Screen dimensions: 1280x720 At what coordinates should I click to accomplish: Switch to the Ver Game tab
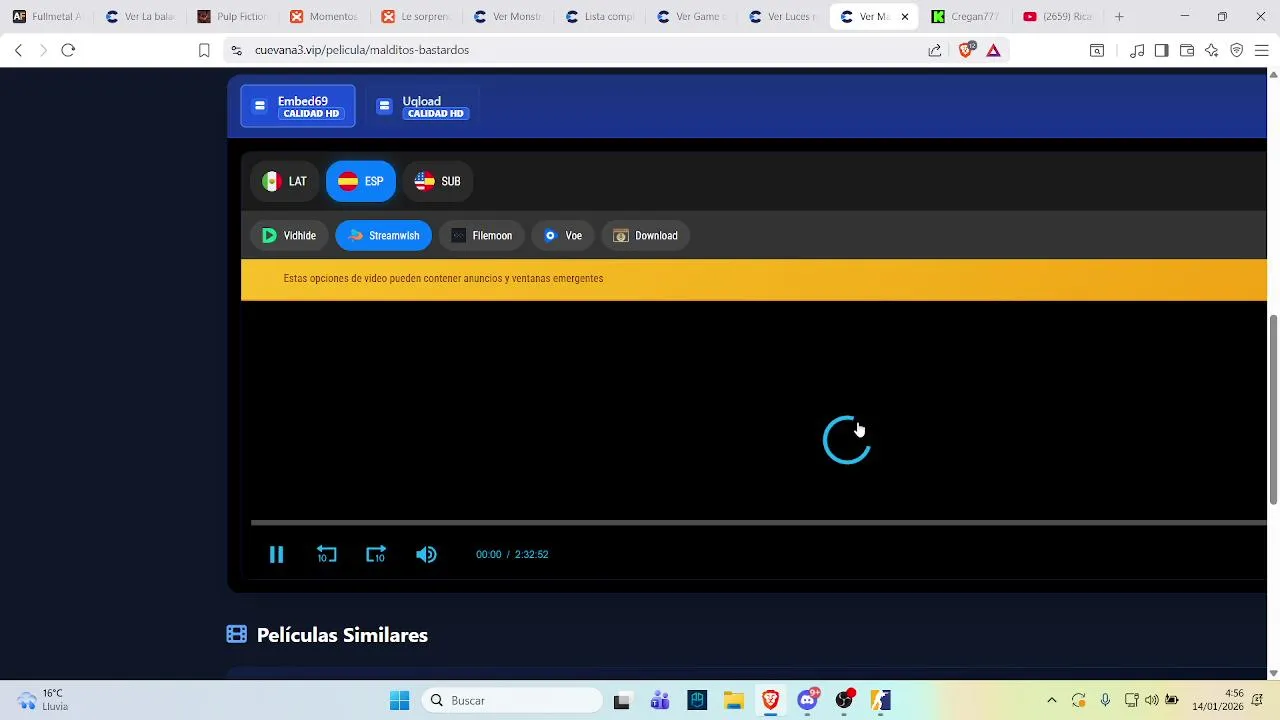pos(692,16)
